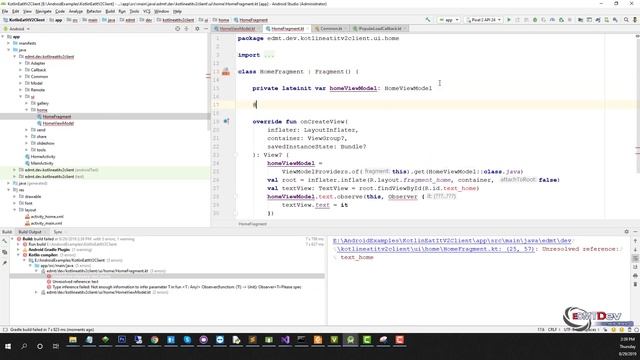640x360 pixels.
Task: Click the class gutter icon beside HomeFragment line
Action: pos(226,72)
